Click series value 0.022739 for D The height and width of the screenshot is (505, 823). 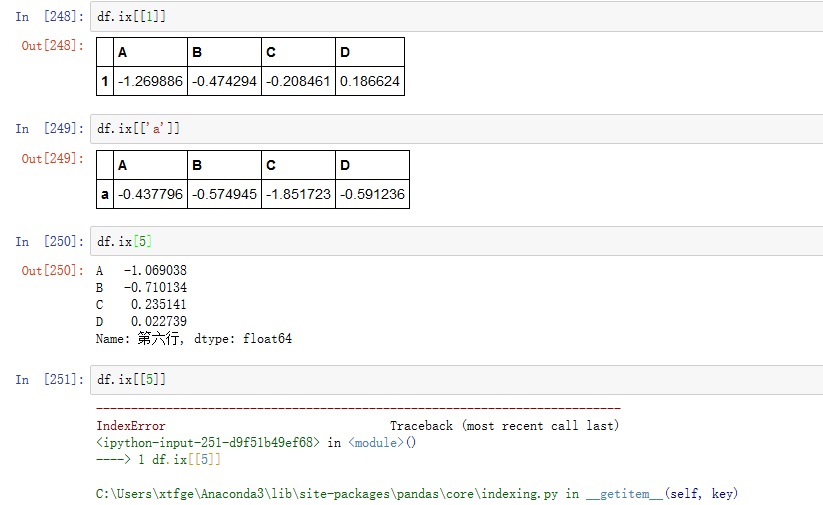pos(159,321)
